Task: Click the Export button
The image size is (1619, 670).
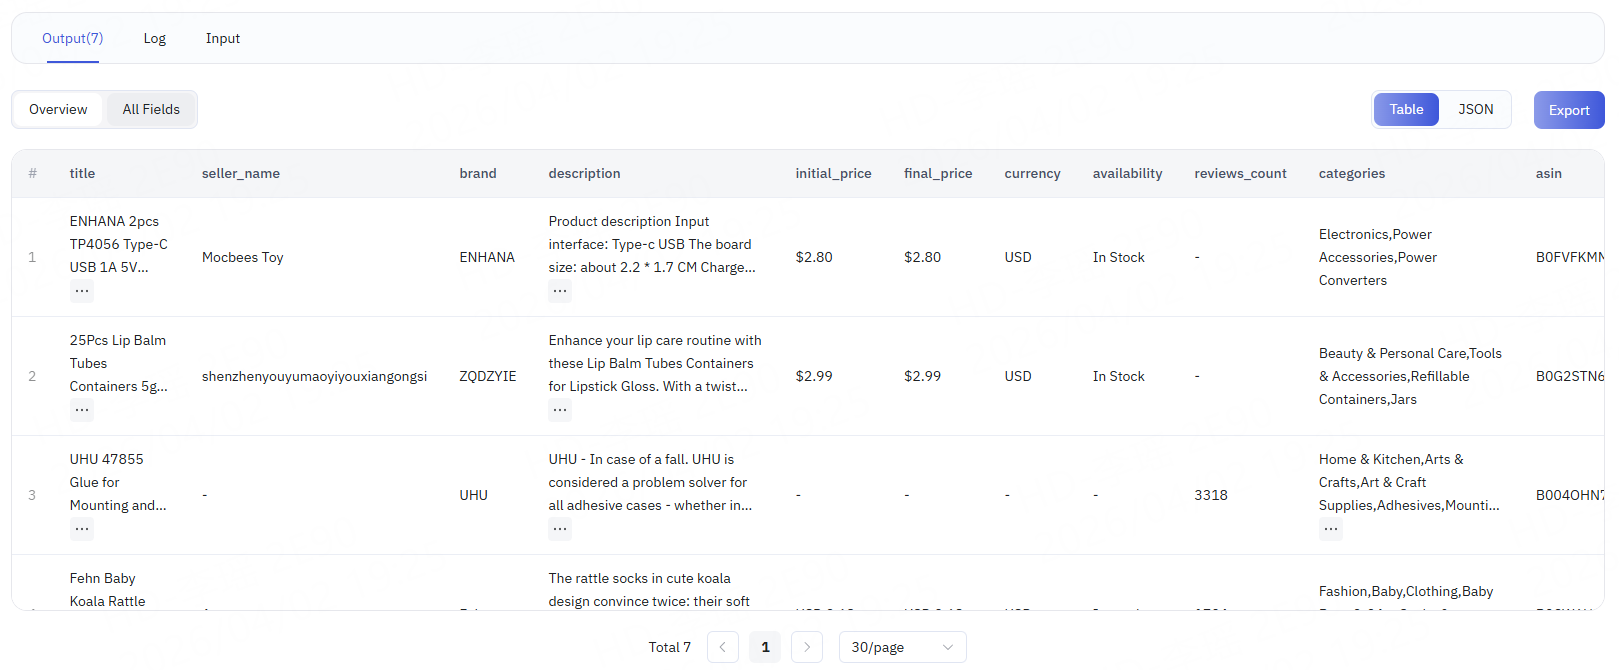Action: (1569, 110)
